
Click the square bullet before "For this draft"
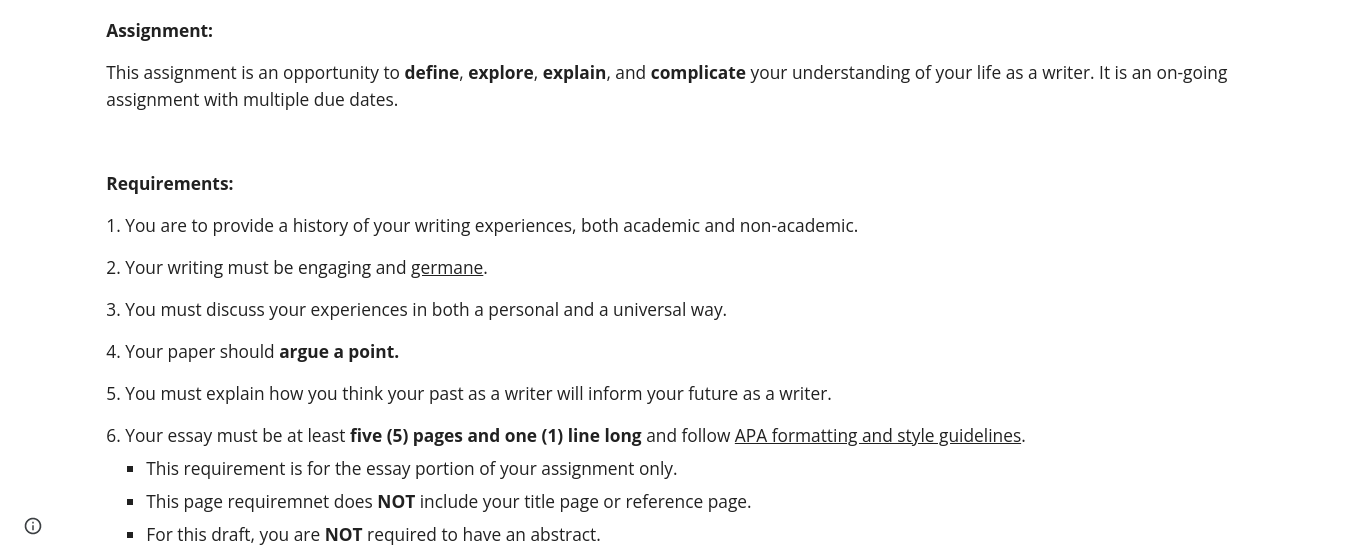point(130,535)
